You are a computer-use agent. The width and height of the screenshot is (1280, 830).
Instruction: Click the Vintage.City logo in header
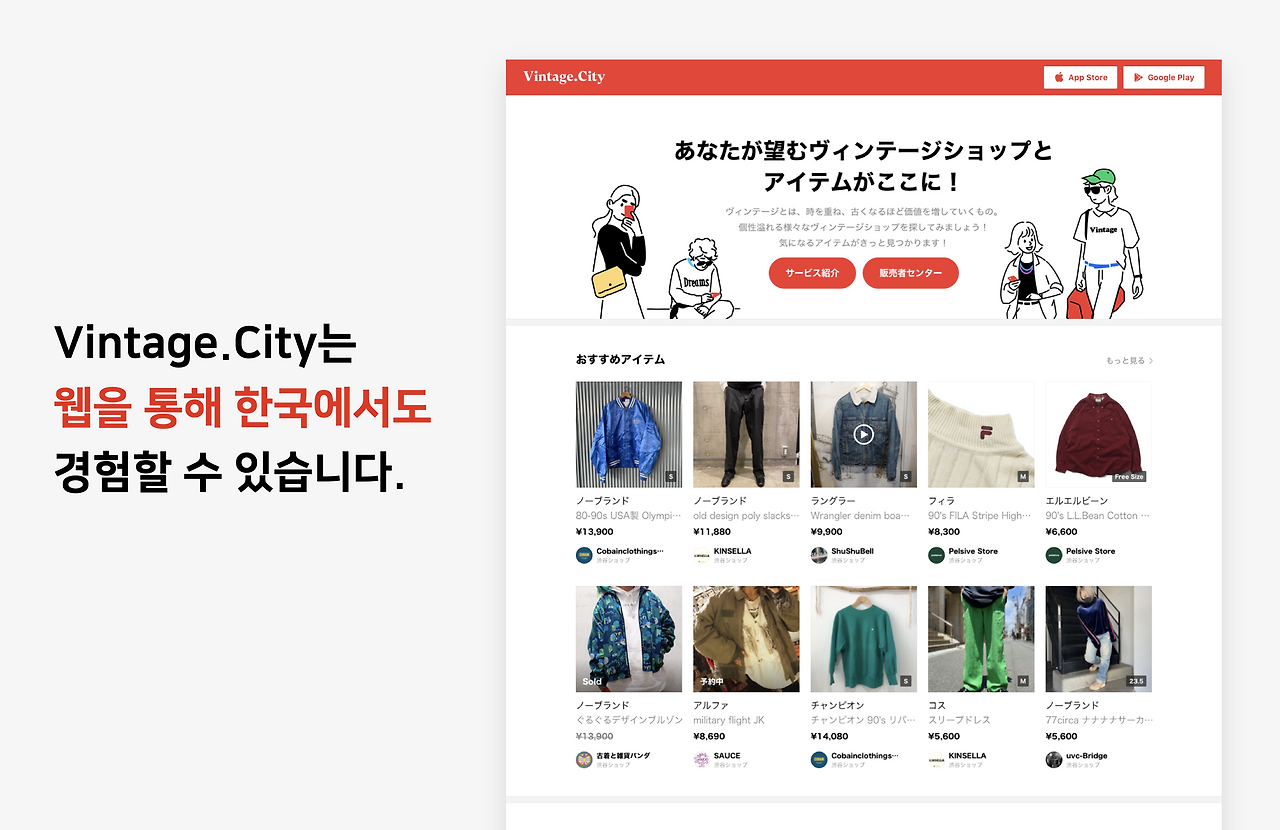coord(564,77)
